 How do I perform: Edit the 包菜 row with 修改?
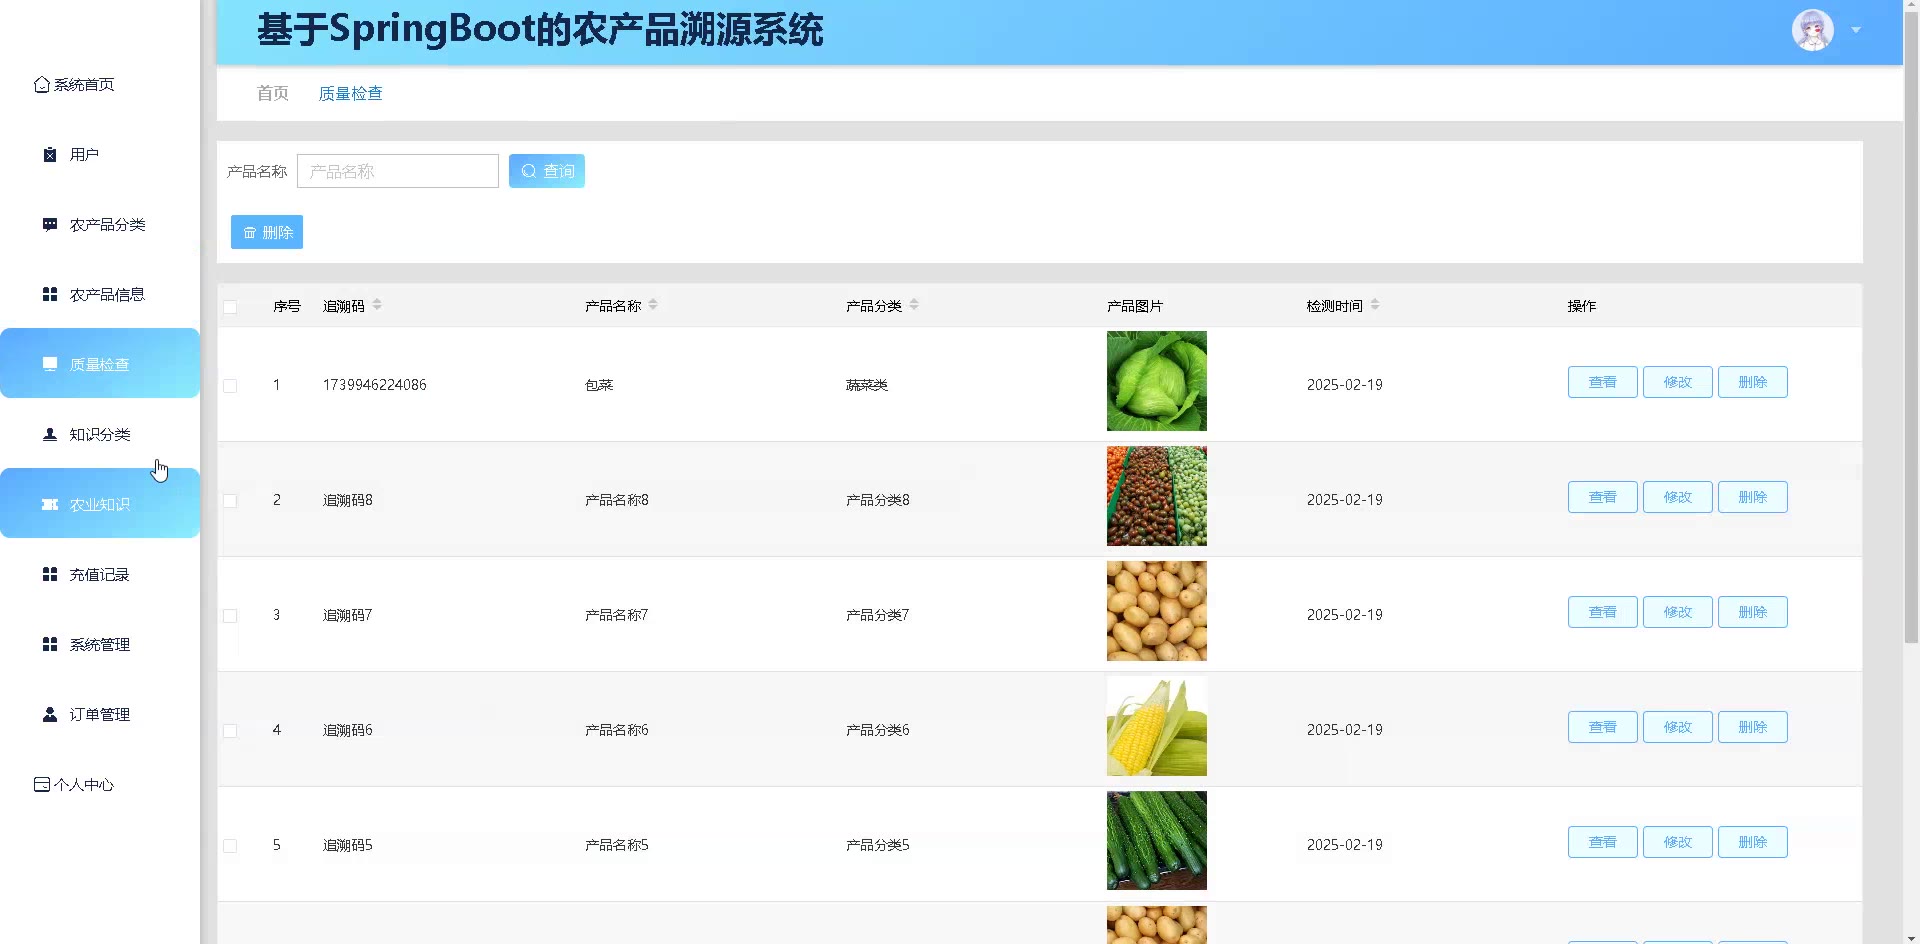[x=1677, y=382]
